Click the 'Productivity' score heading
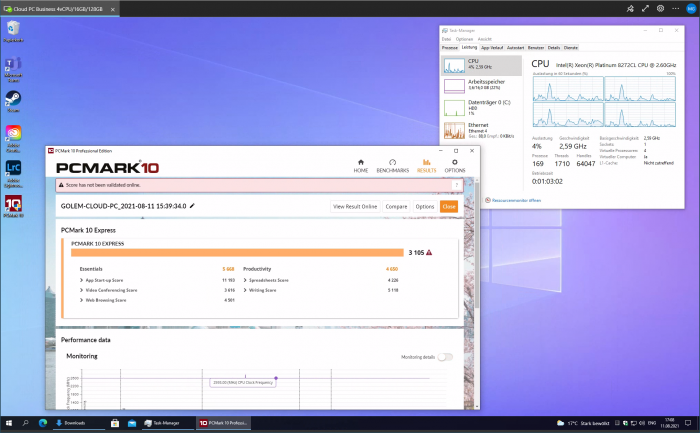 tap(257, 269)
